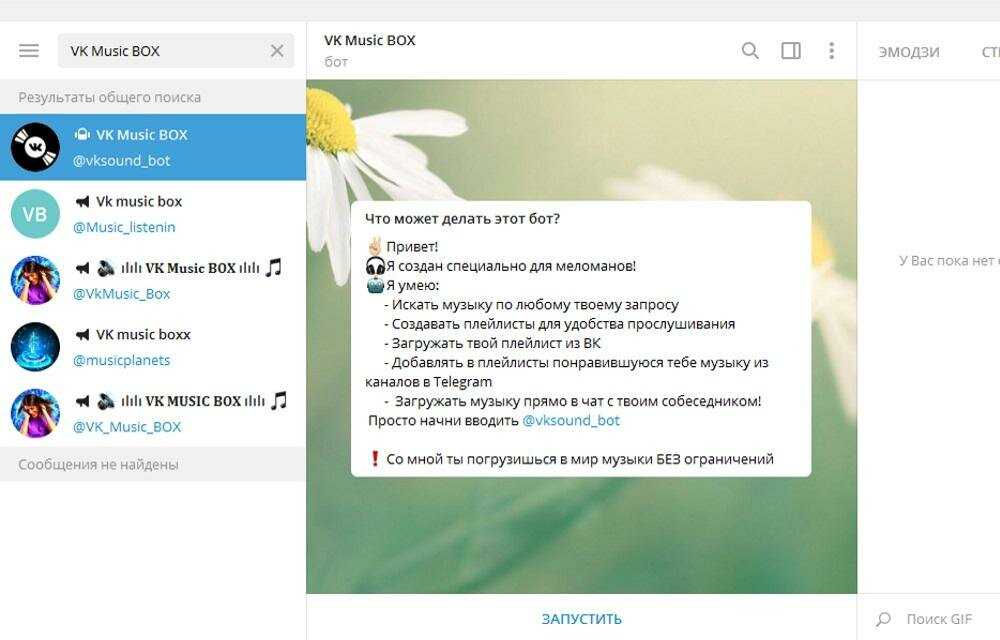Image resolution: width=1000 pixels, height=640 pixels.
Task: Open the three-dot chat options menu
Action: (831, 50)
